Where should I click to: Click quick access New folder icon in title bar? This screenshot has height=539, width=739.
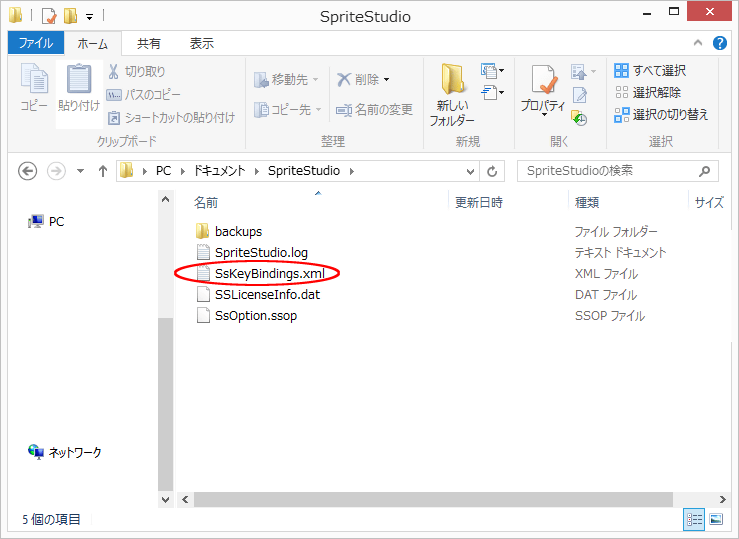pos(71,16)
